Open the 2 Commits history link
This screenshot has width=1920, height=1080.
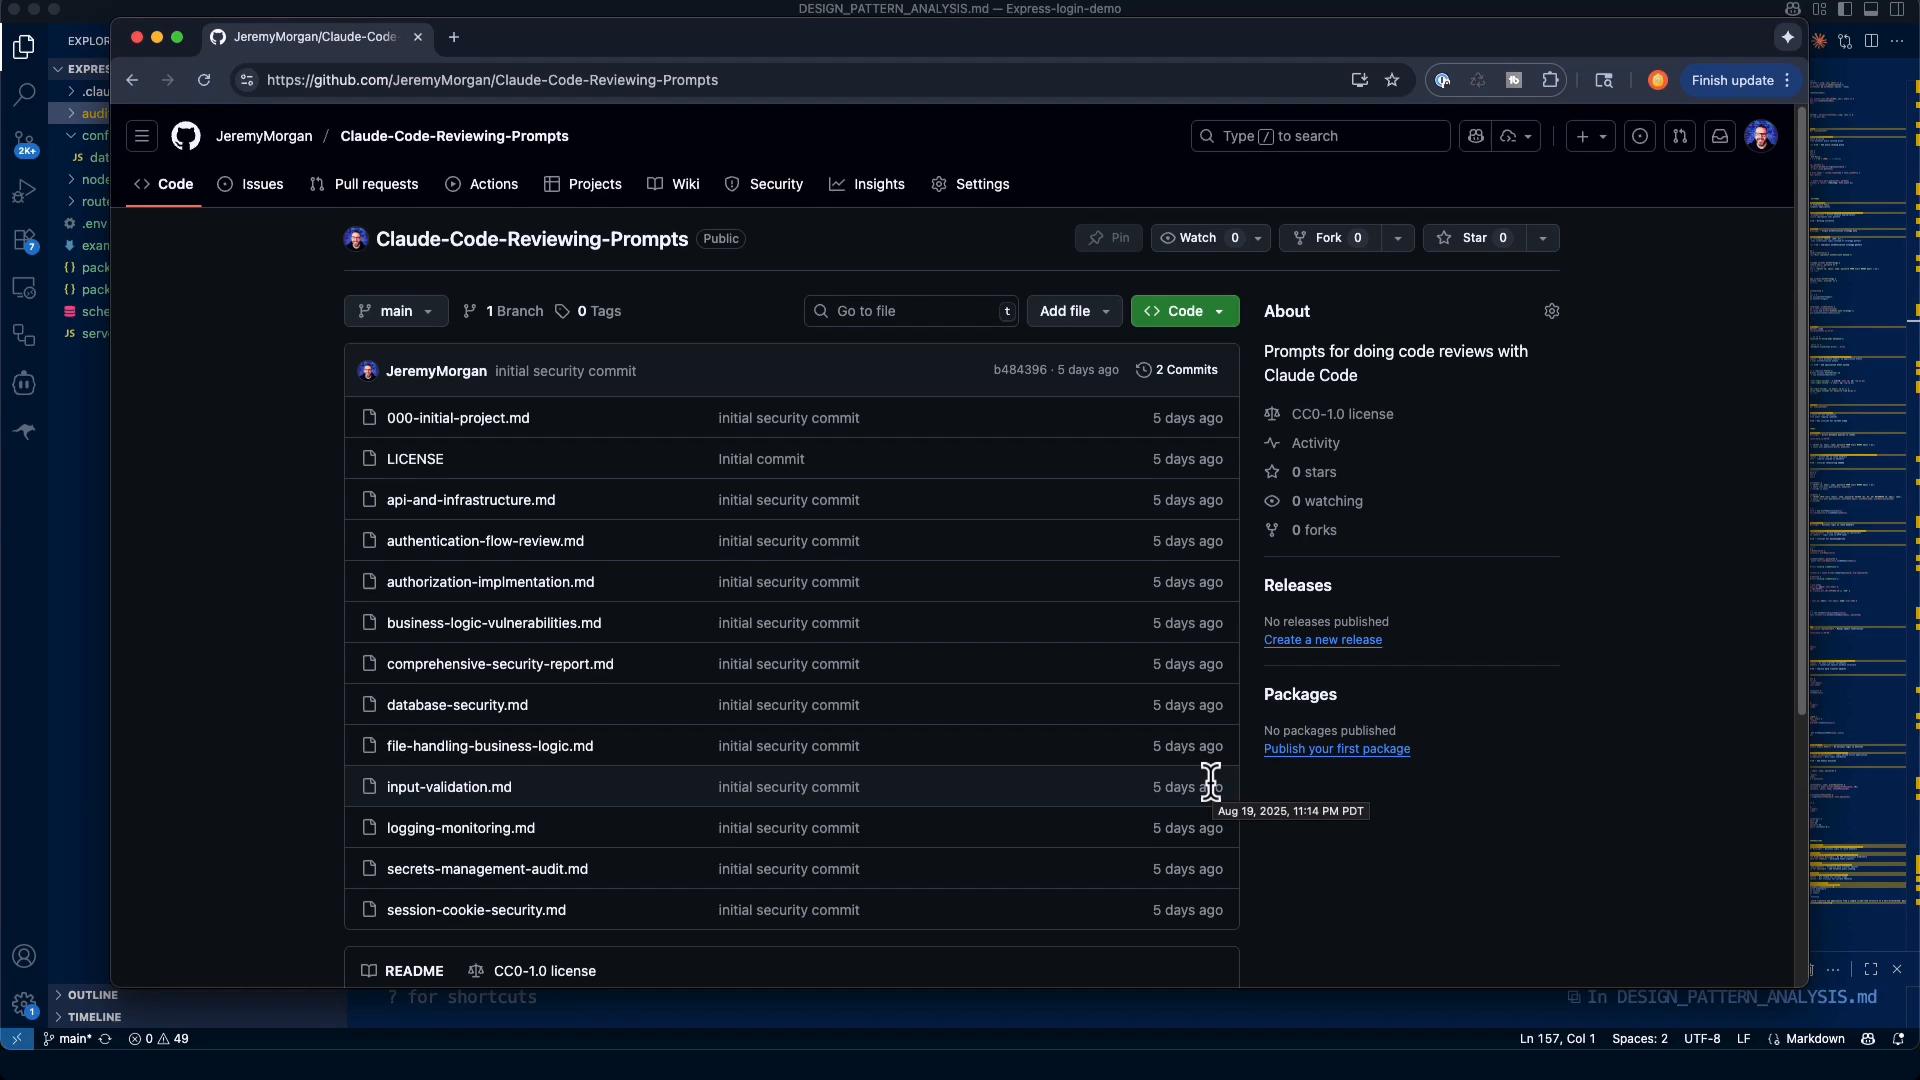tap(1177, 370)
